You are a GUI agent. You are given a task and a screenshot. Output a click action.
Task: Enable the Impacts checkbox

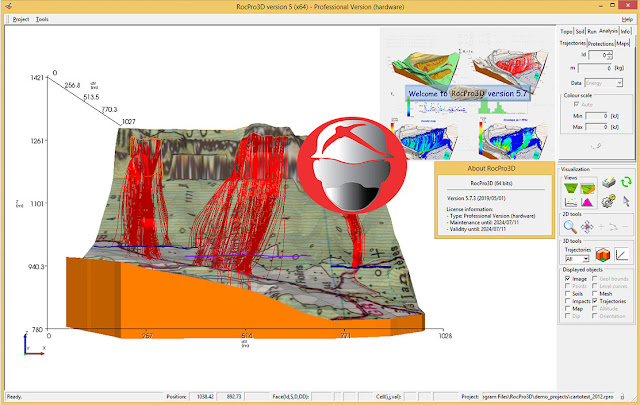point(567,301)
